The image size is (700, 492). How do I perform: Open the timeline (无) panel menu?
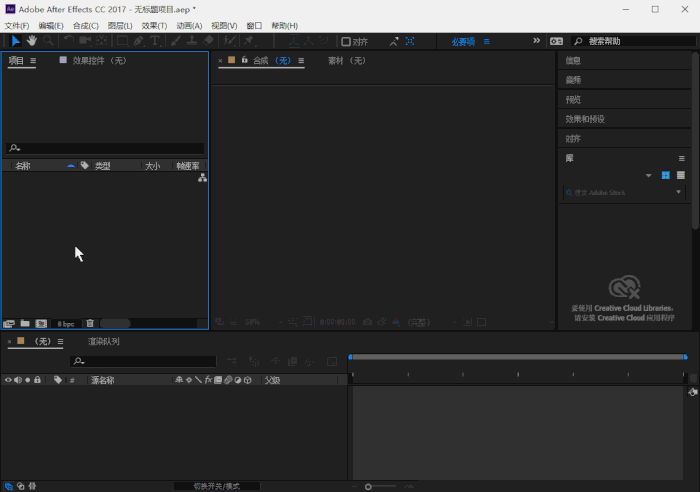point(60,342)
